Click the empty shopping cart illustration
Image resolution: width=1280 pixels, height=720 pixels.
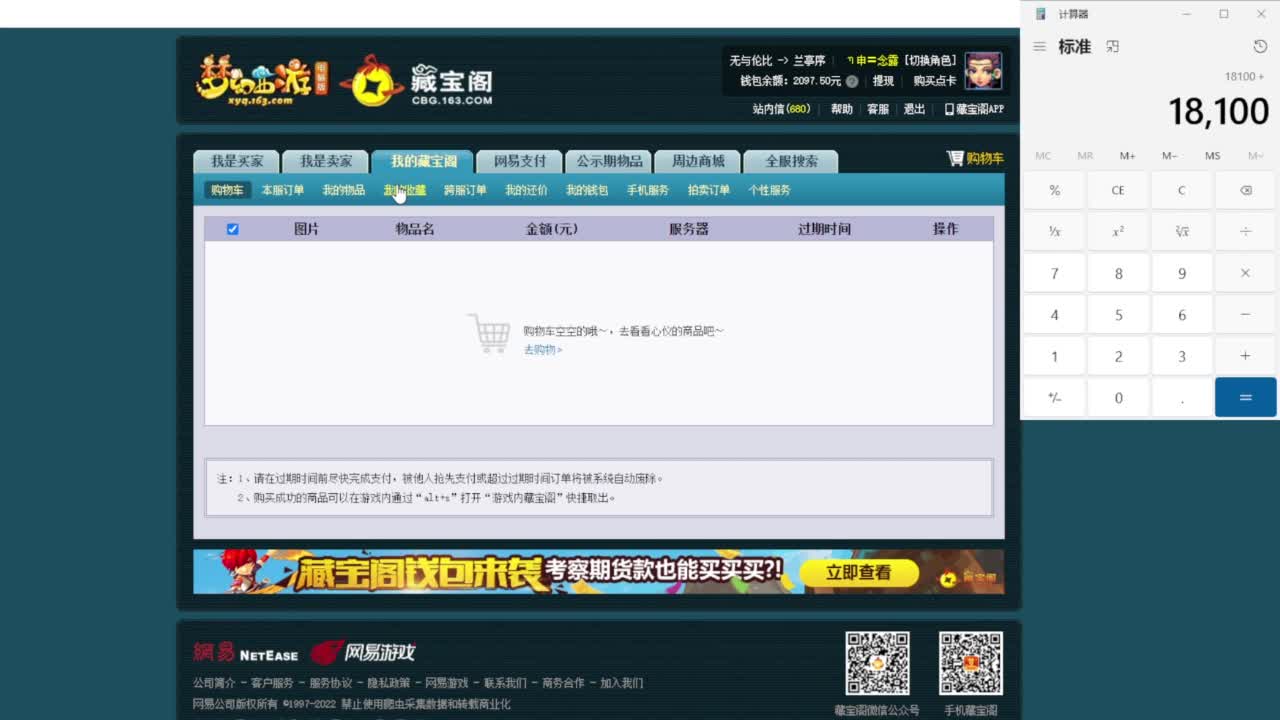489,333
